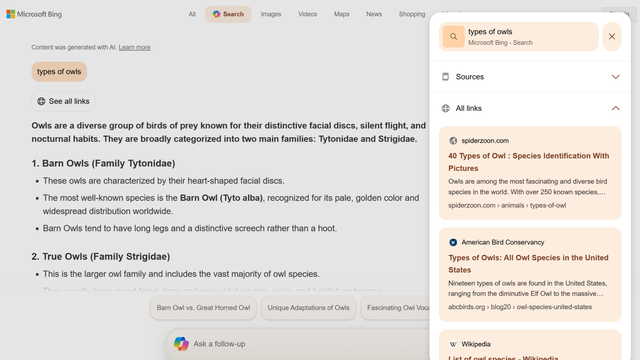This screenshot has width=640, height=360.
Task: Select the Copilot Search tab
Action: coord(228,14)
